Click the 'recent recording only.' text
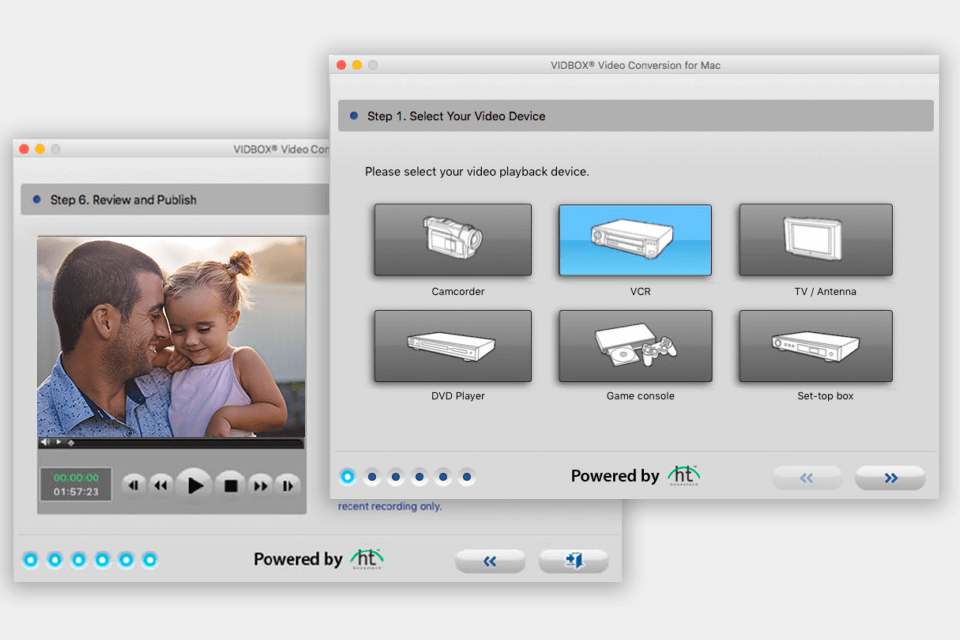 389,506
